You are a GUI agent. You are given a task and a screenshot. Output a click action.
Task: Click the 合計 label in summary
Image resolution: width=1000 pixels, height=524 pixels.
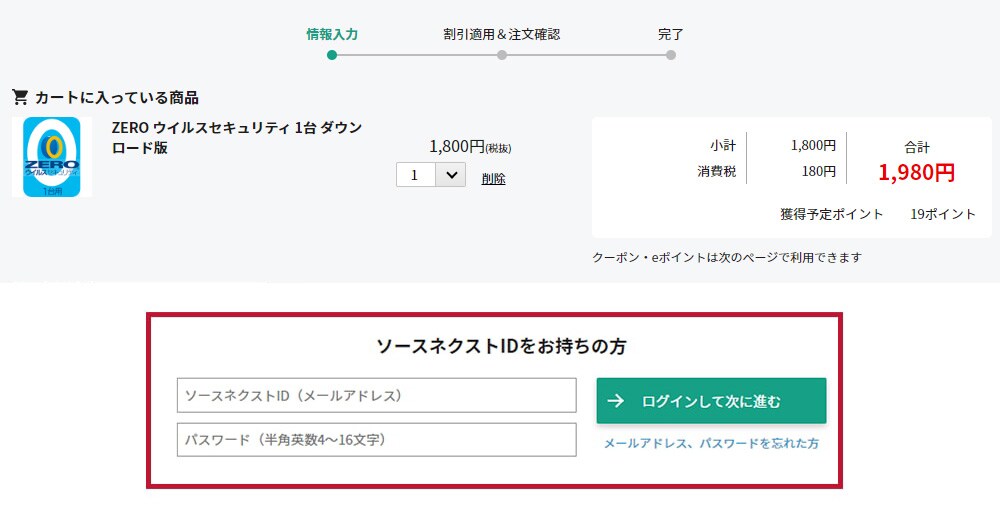point(916,147)
